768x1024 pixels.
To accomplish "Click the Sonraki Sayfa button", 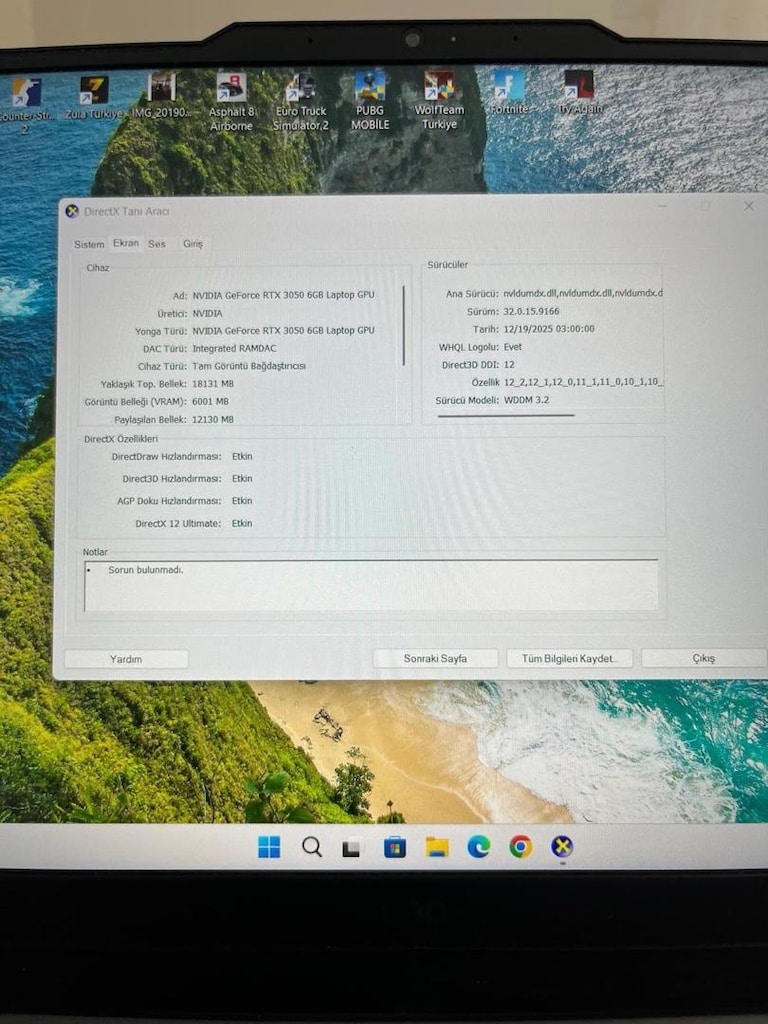I will pos(435,658).
